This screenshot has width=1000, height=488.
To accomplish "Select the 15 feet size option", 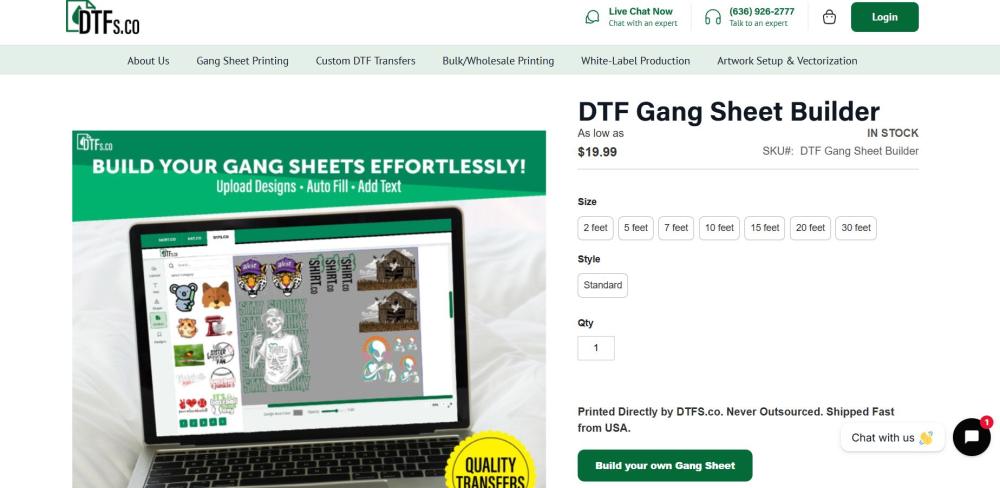I will pyautogui.click(x=765, y=228).
